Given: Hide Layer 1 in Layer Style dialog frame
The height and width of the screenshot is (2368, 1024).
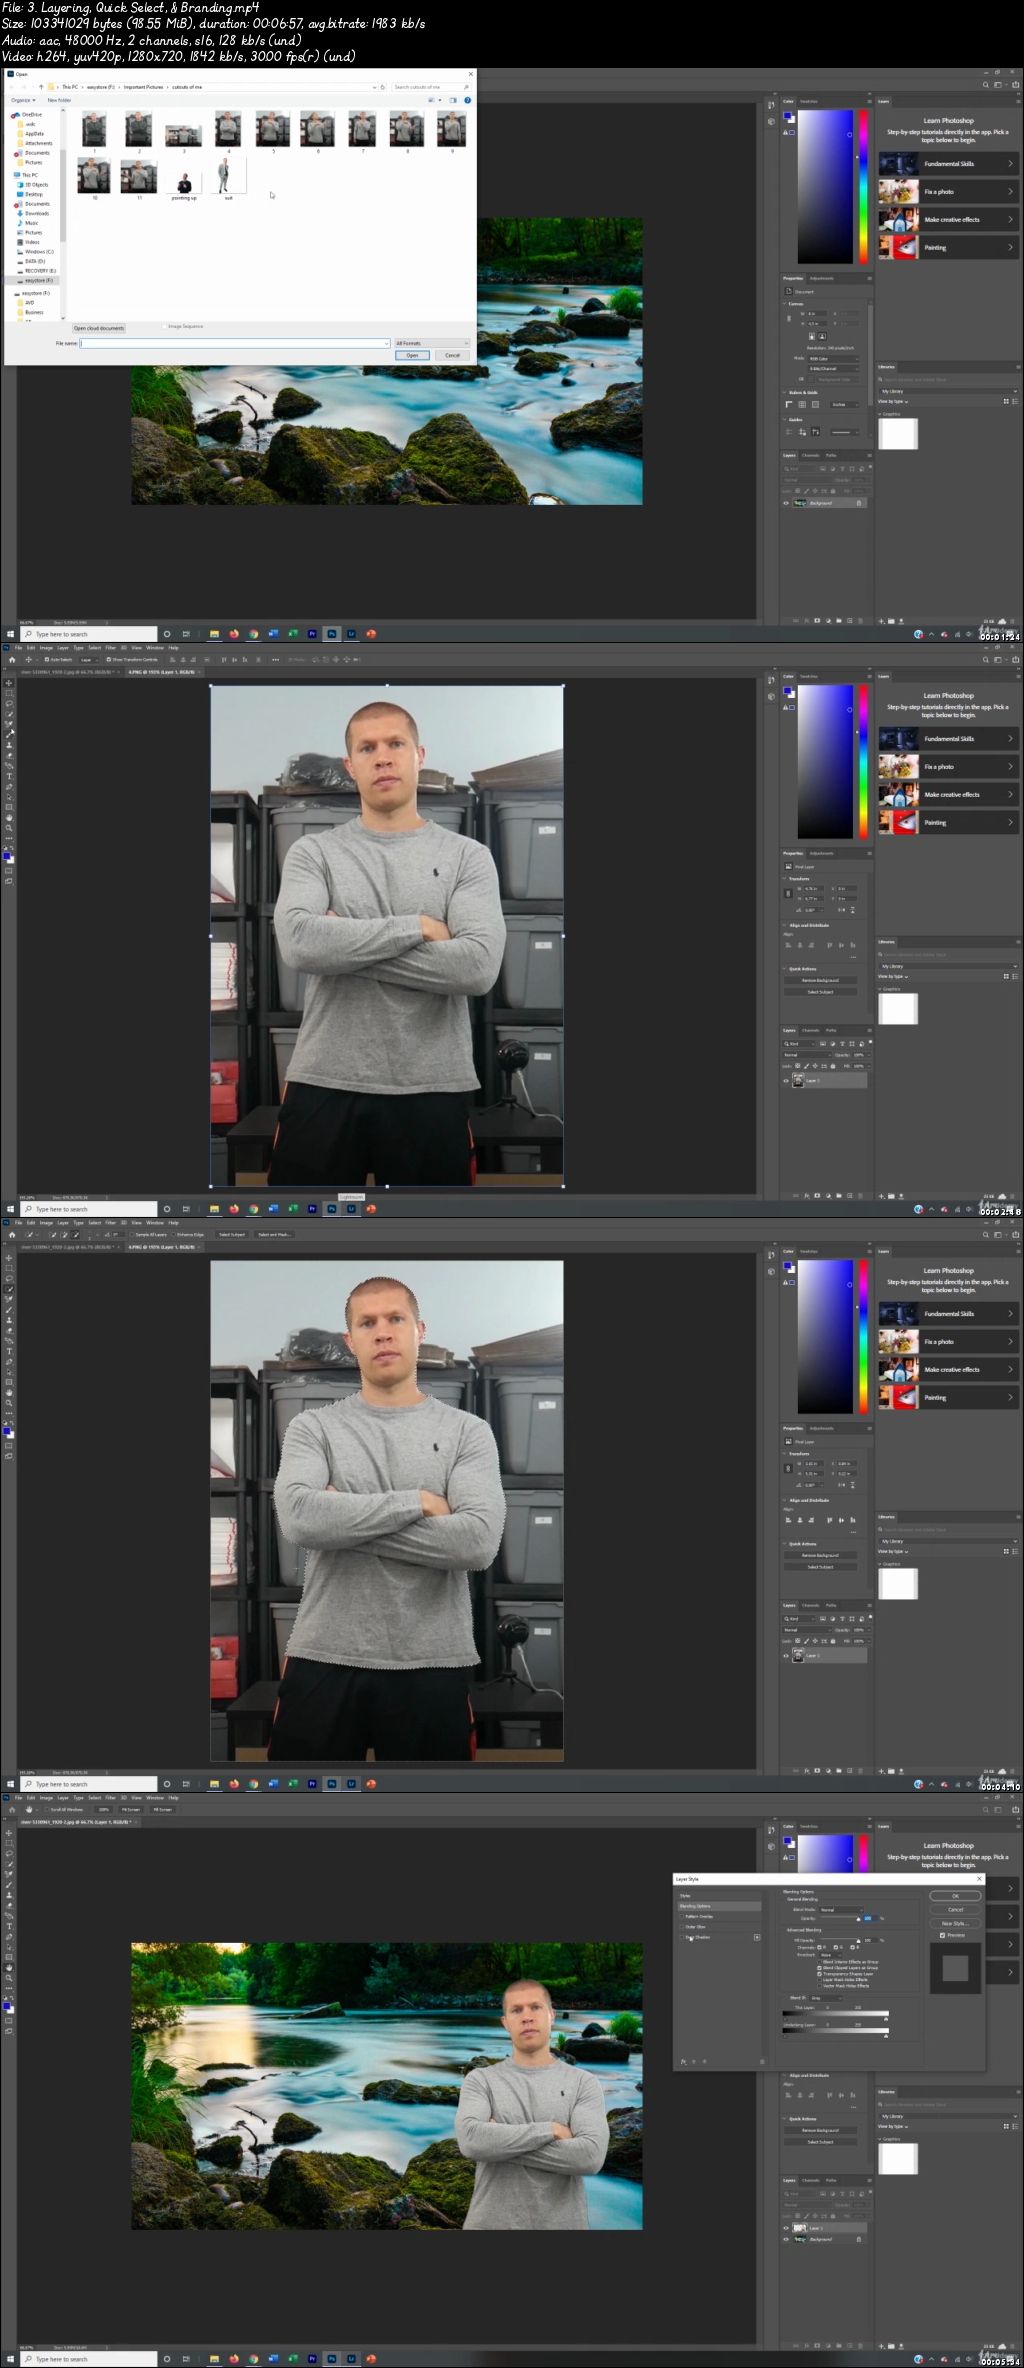Looking at the screenshot, I should tap(786, 2228).
